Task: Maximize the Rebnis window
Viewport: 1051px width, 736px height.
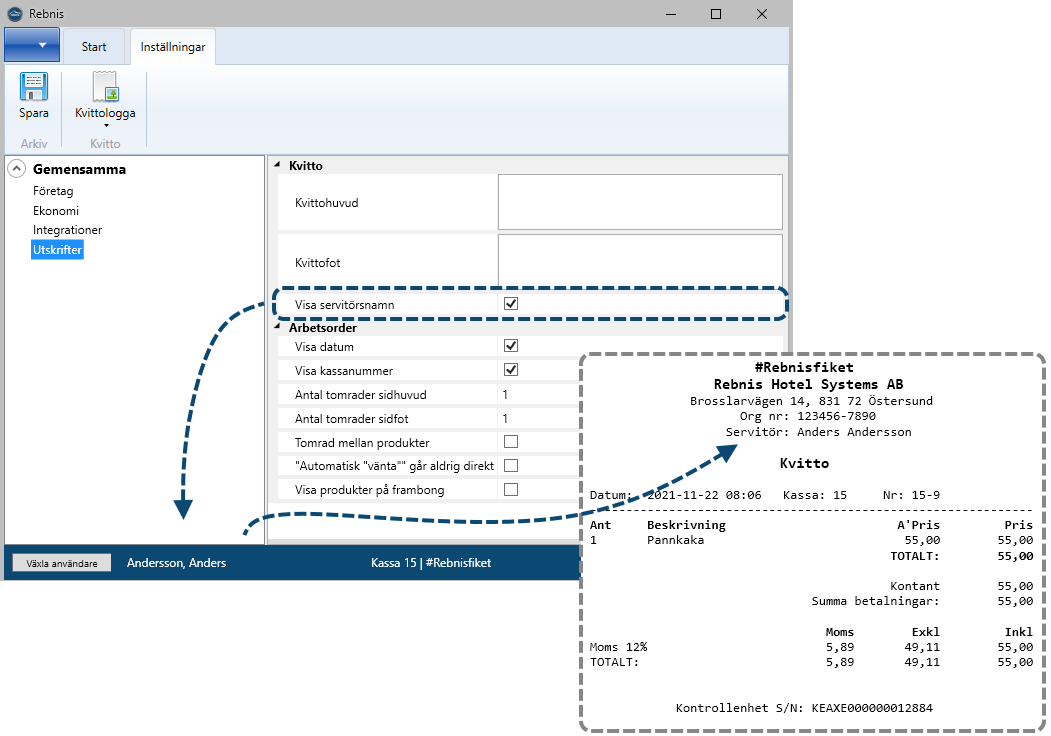Action: (x=716, y=13)
